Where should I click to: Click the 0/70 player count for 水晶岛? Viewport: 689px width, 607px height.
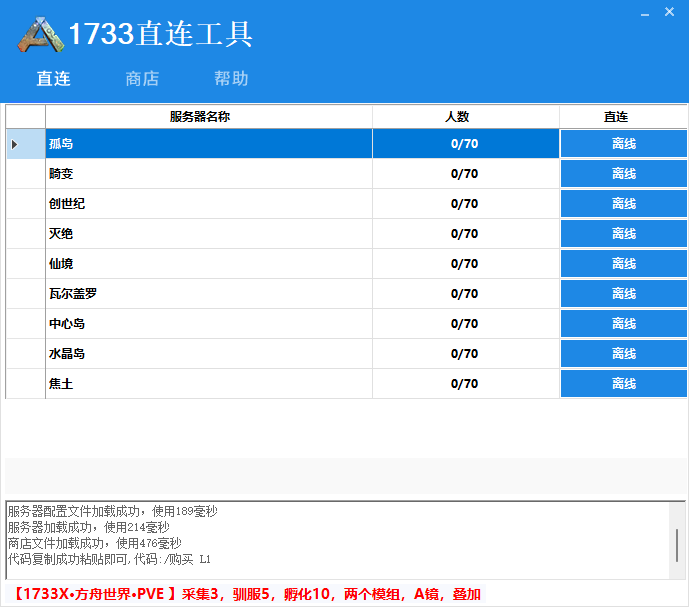click(464, 353)
